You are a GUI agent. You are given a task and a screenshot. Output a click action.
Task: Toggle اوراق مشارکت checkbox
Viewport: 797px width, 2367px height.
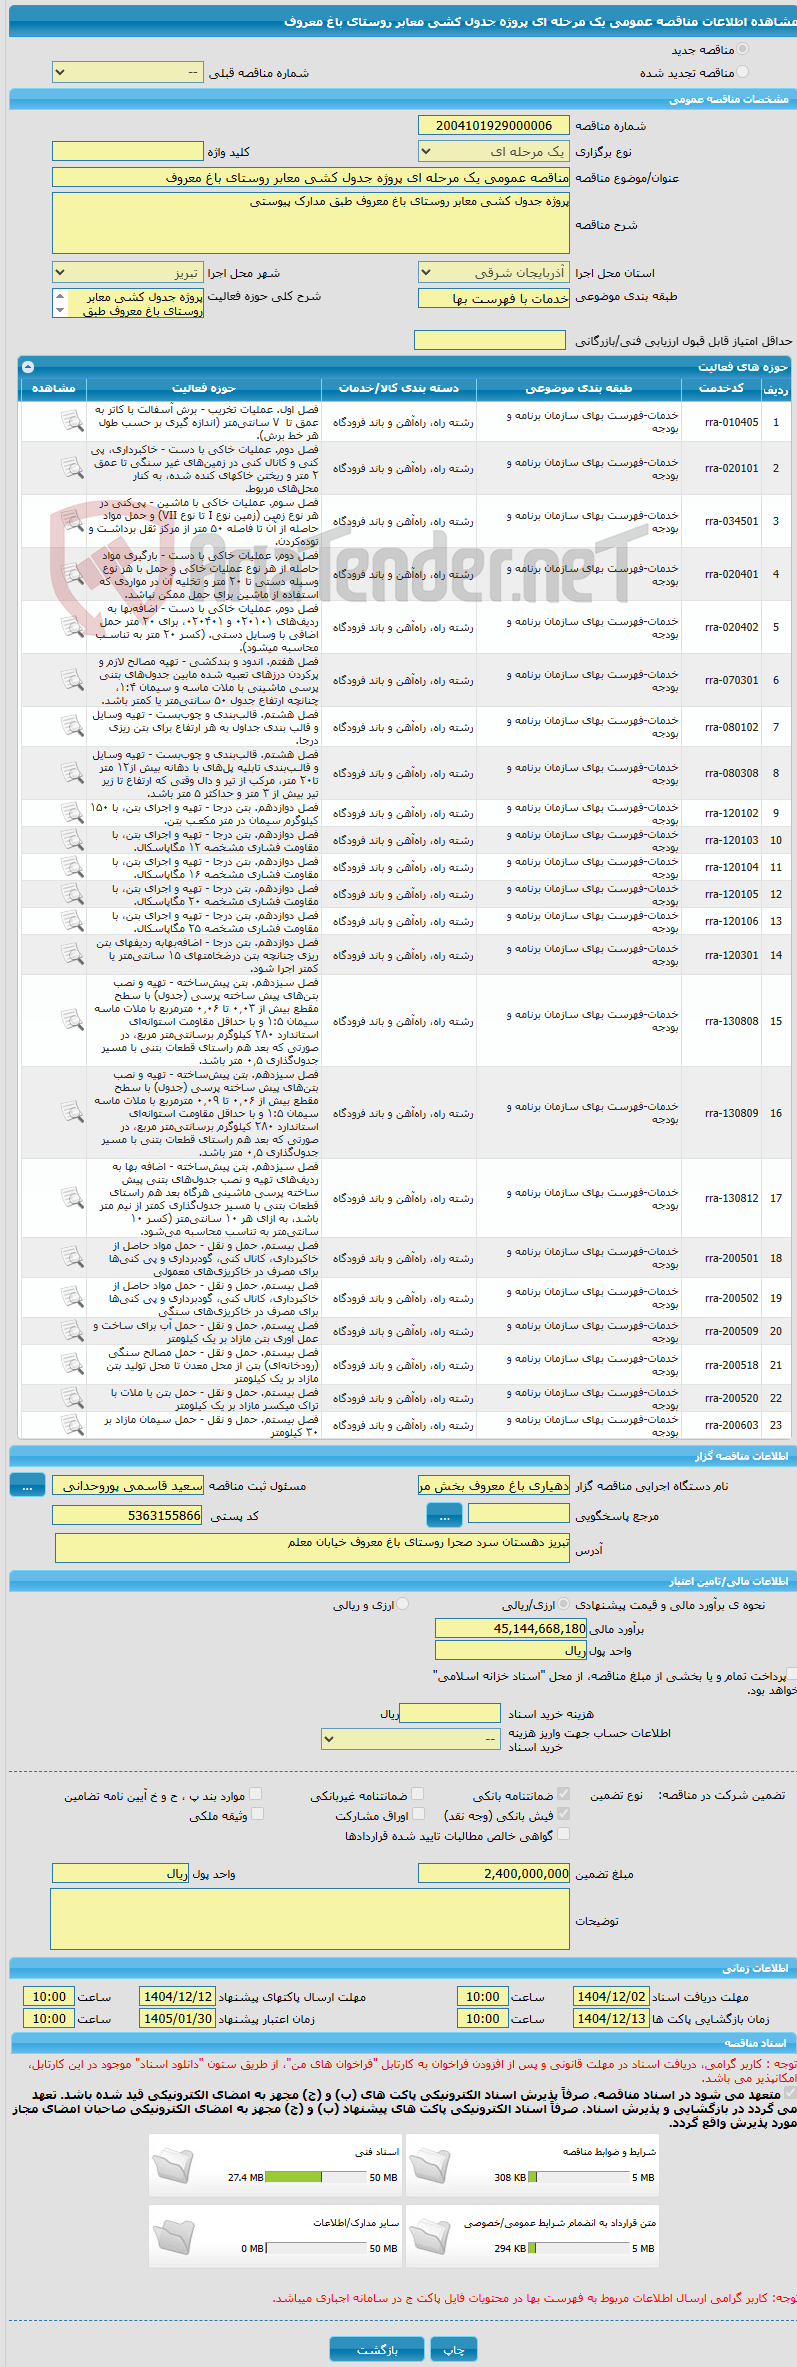[418, 1814]
